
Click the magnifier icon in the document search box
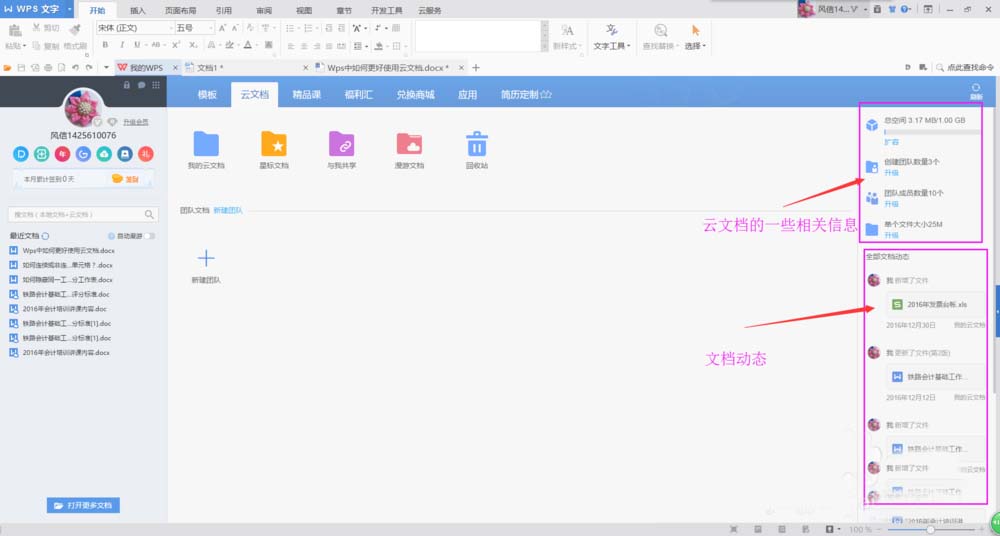click(150, 215)
